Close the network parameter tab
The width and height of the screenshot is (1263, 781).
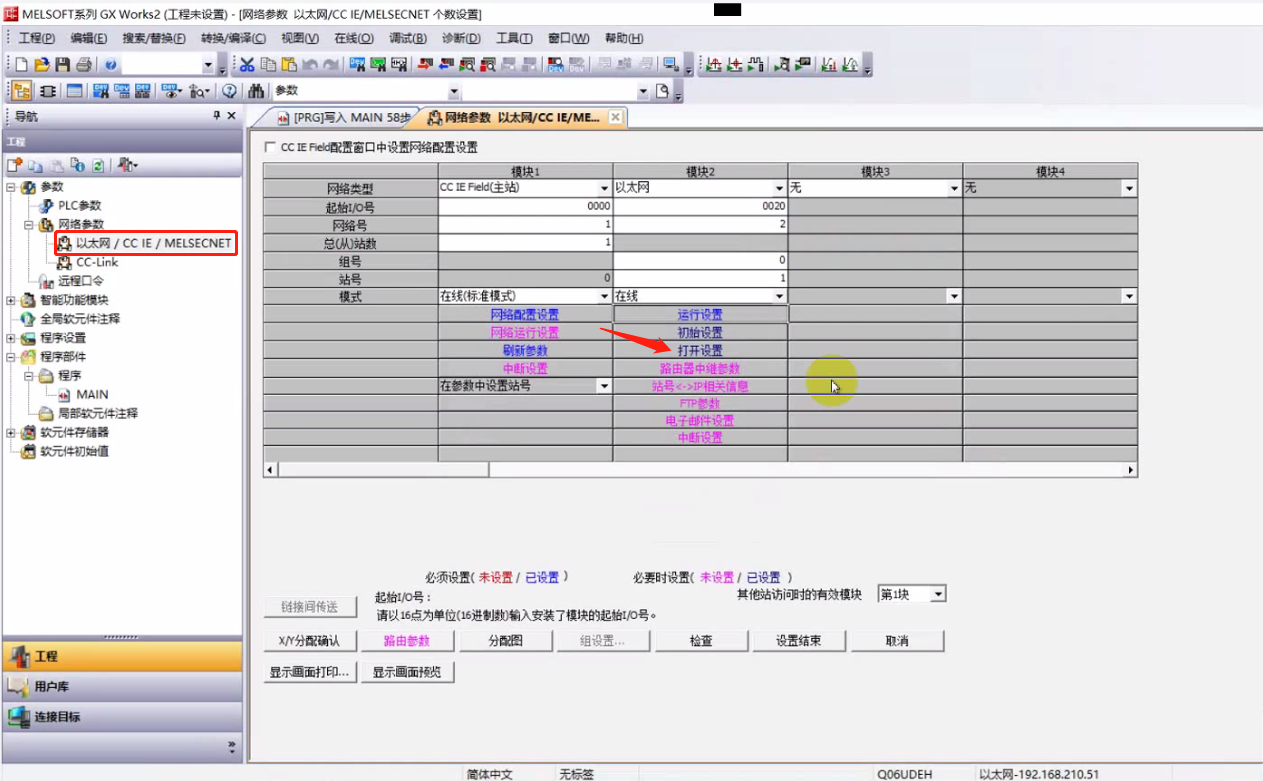coord(616,117)
